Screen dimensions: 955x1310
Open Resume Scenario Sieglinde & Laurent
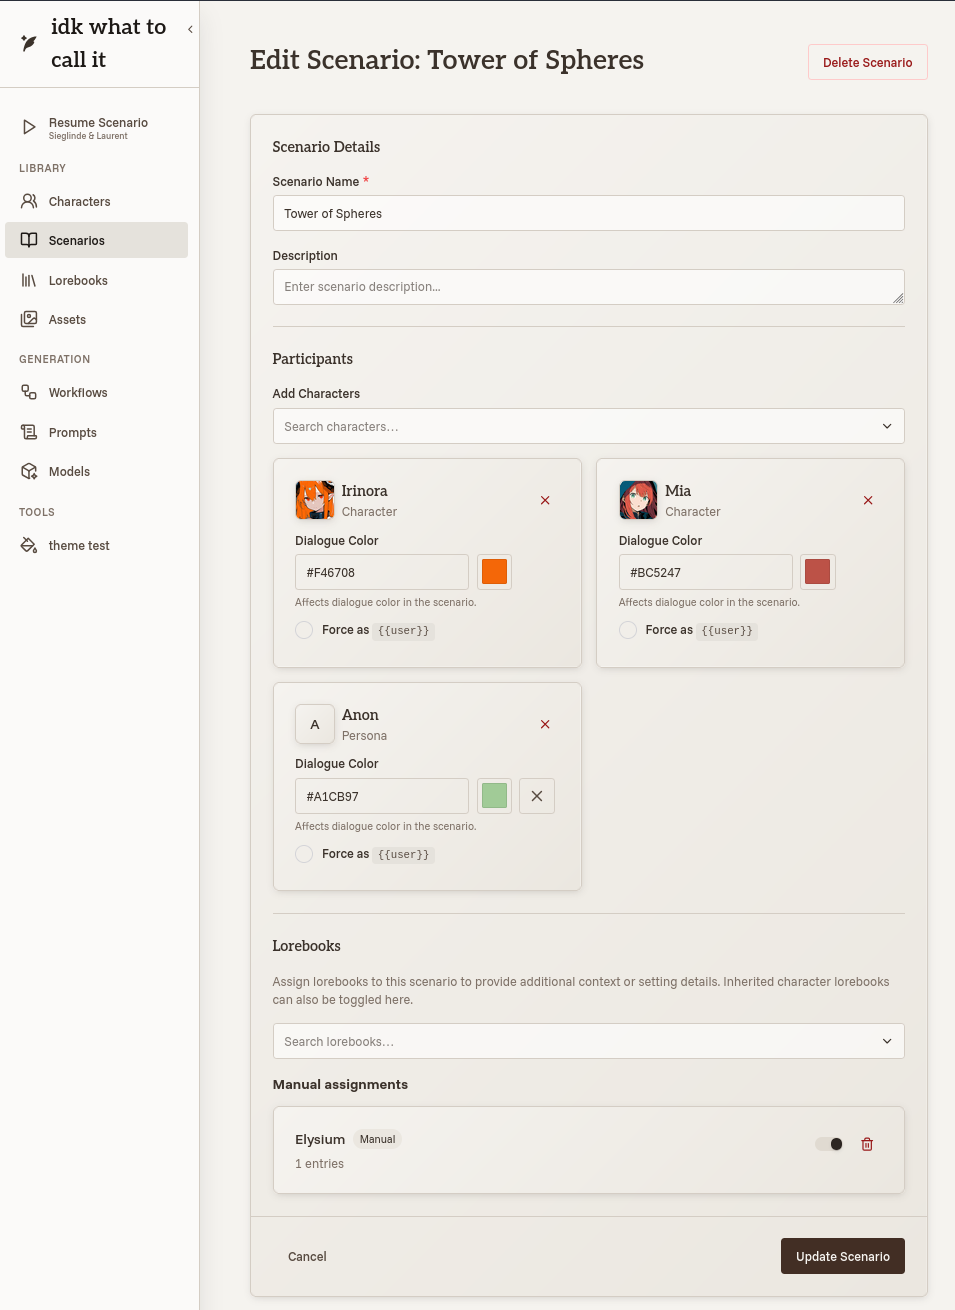pos(96,127)
